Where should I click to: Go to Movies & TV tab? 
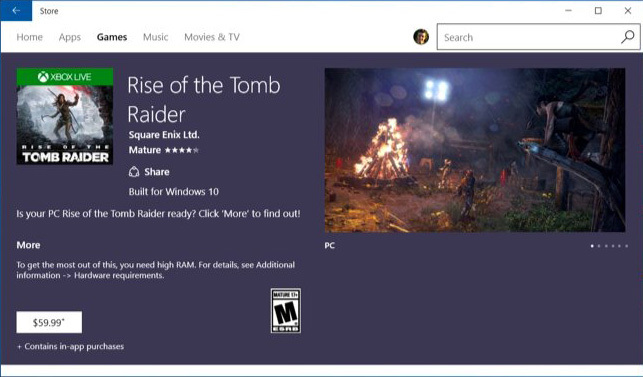tap(212, 37)
